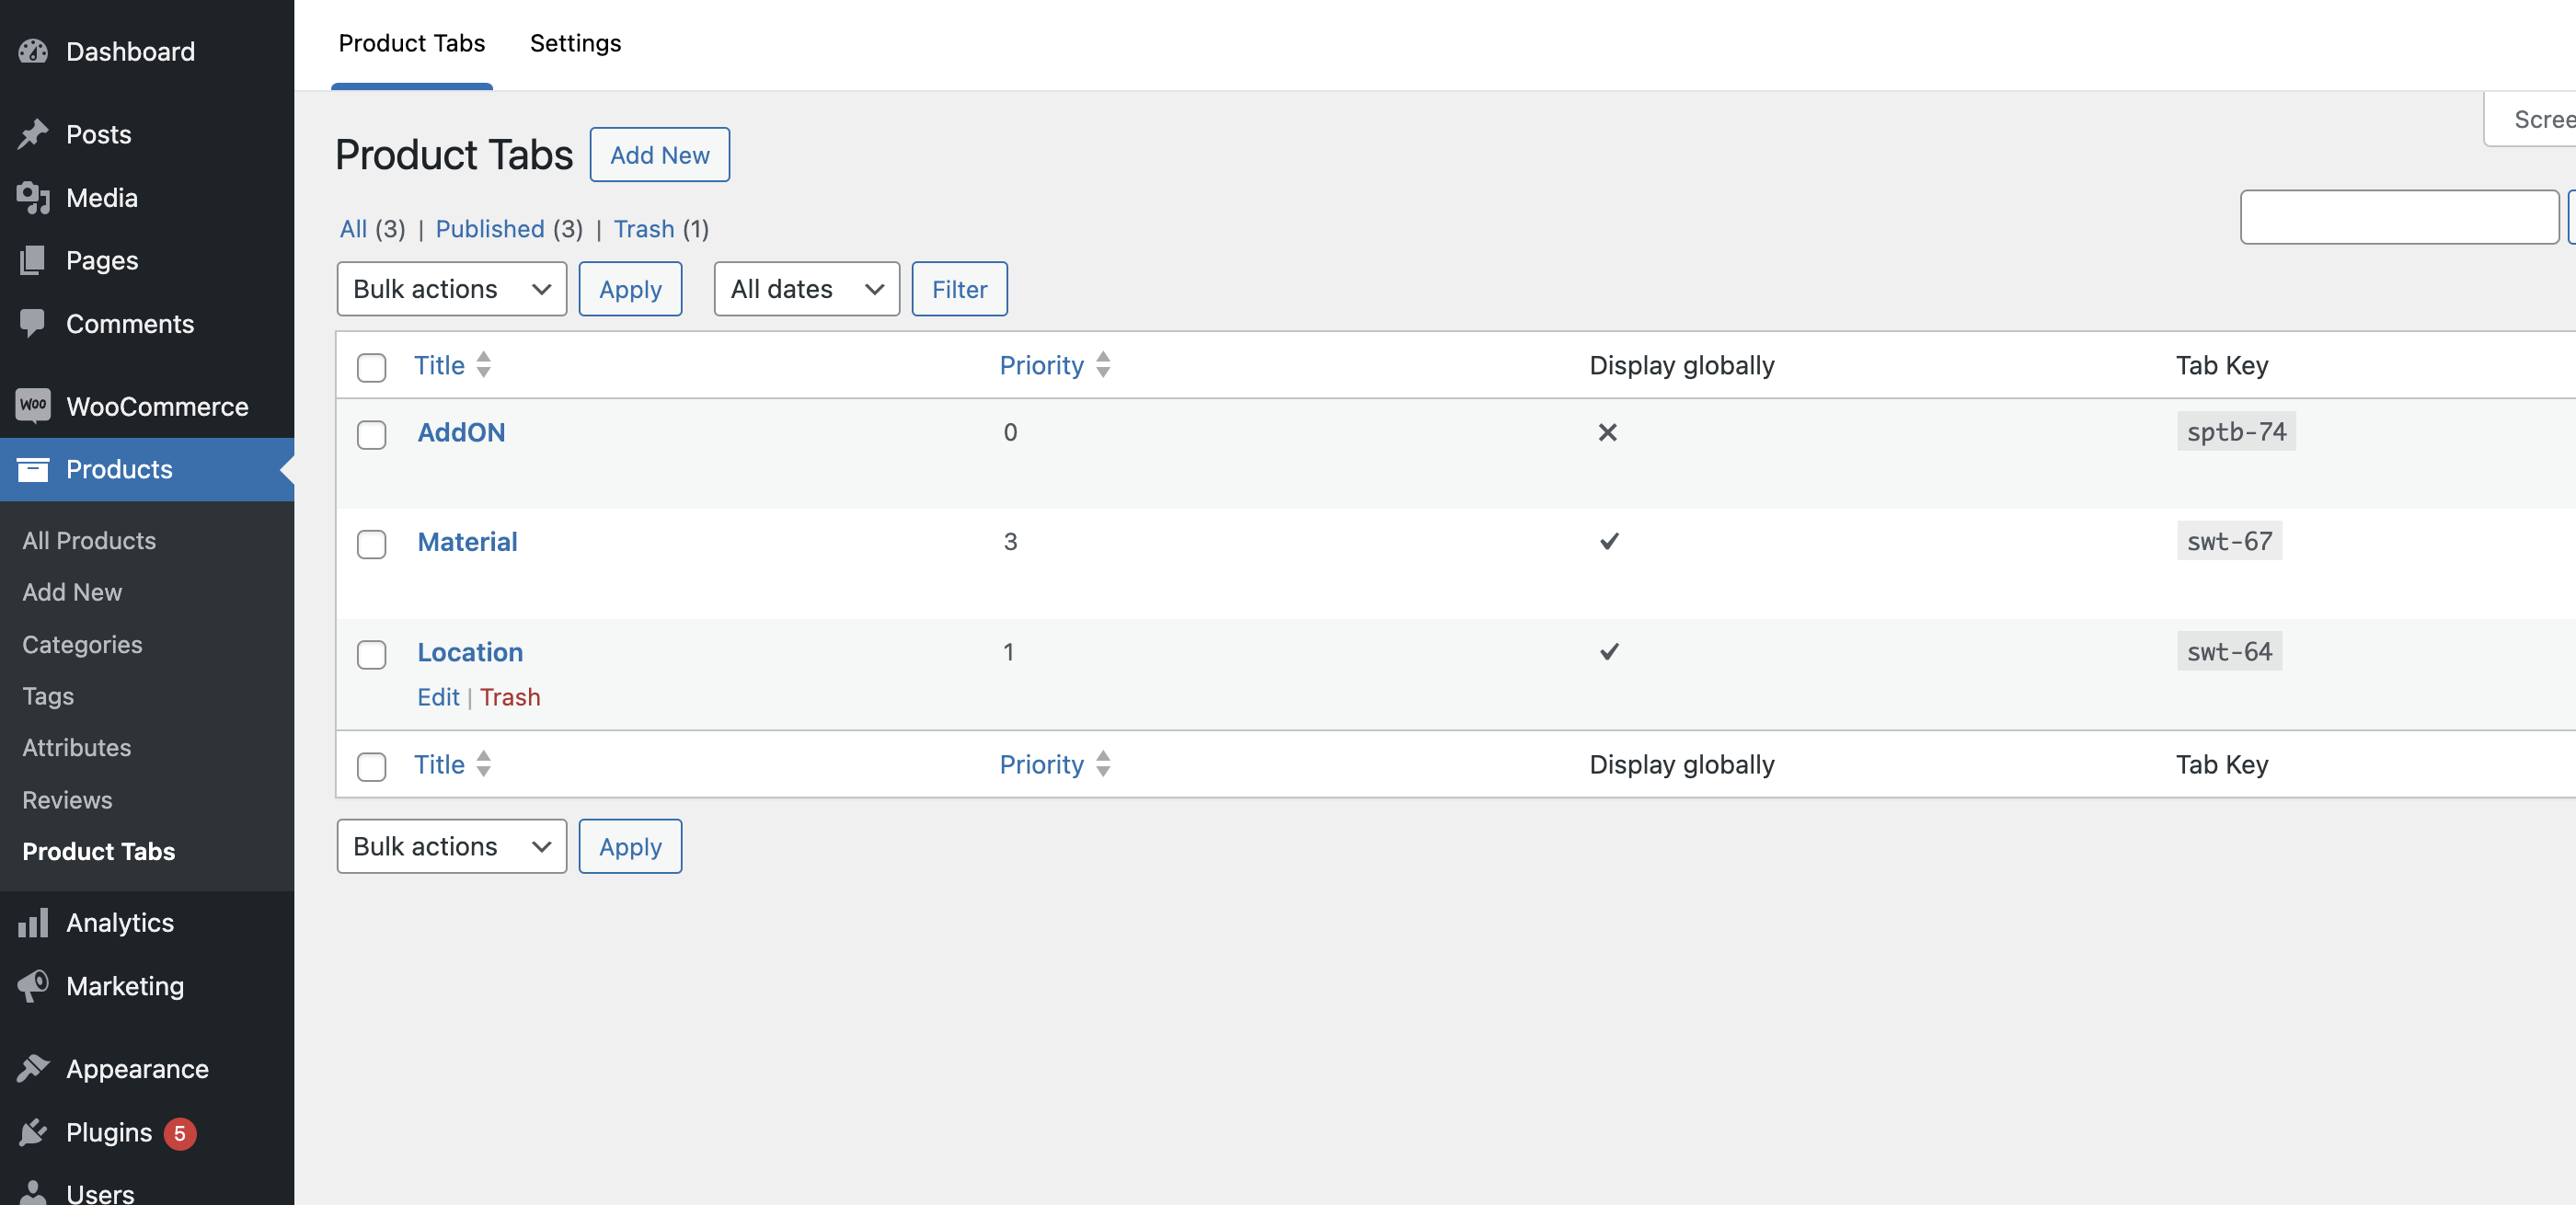Open the Settings tab

coord(575,41)
